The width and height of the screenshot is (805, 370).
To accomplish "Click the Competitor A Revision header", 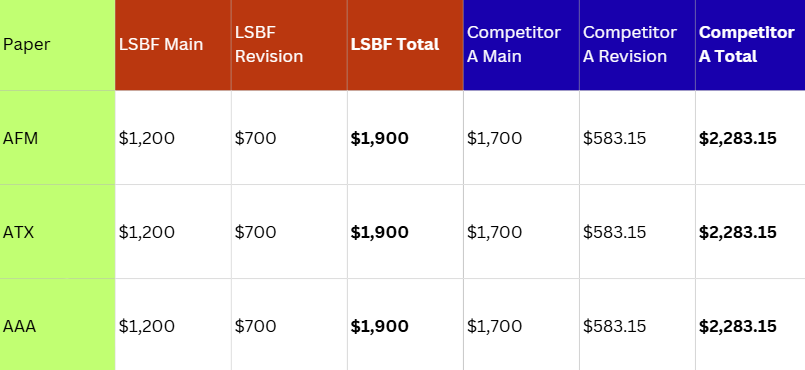I will tap(637, 45).
